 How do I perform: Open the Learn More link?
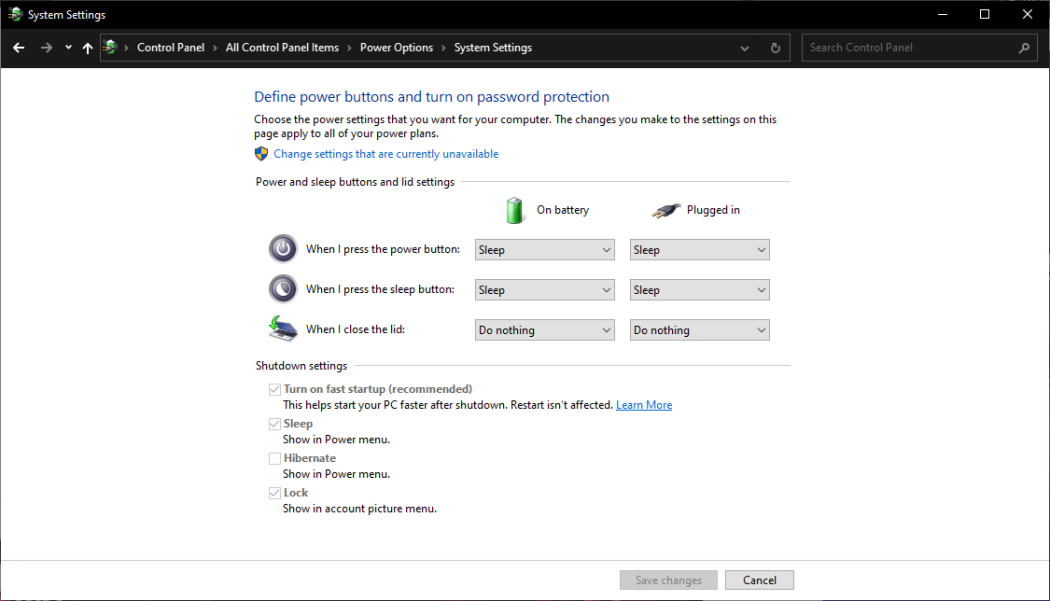coord(643,404)
